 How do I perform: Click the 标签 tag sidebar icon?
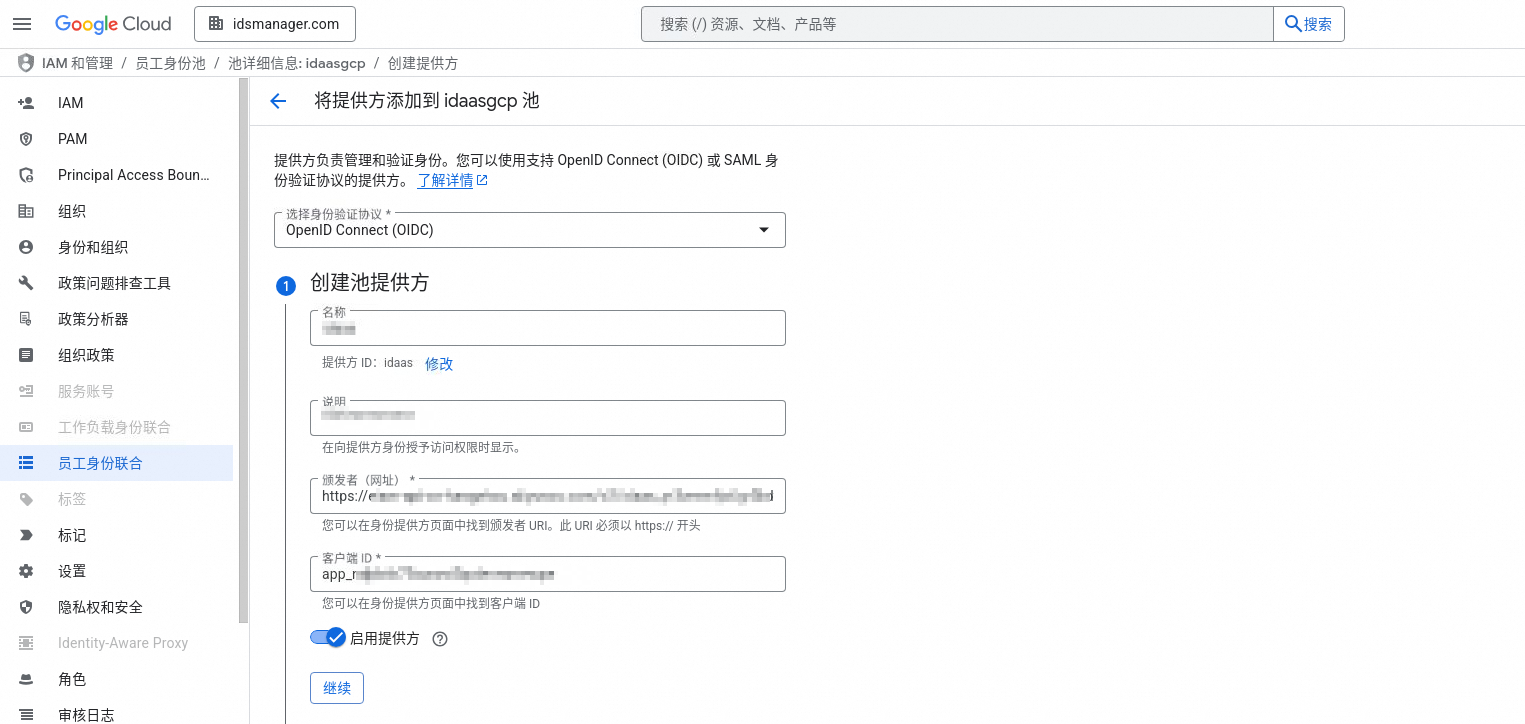(27, 499)
